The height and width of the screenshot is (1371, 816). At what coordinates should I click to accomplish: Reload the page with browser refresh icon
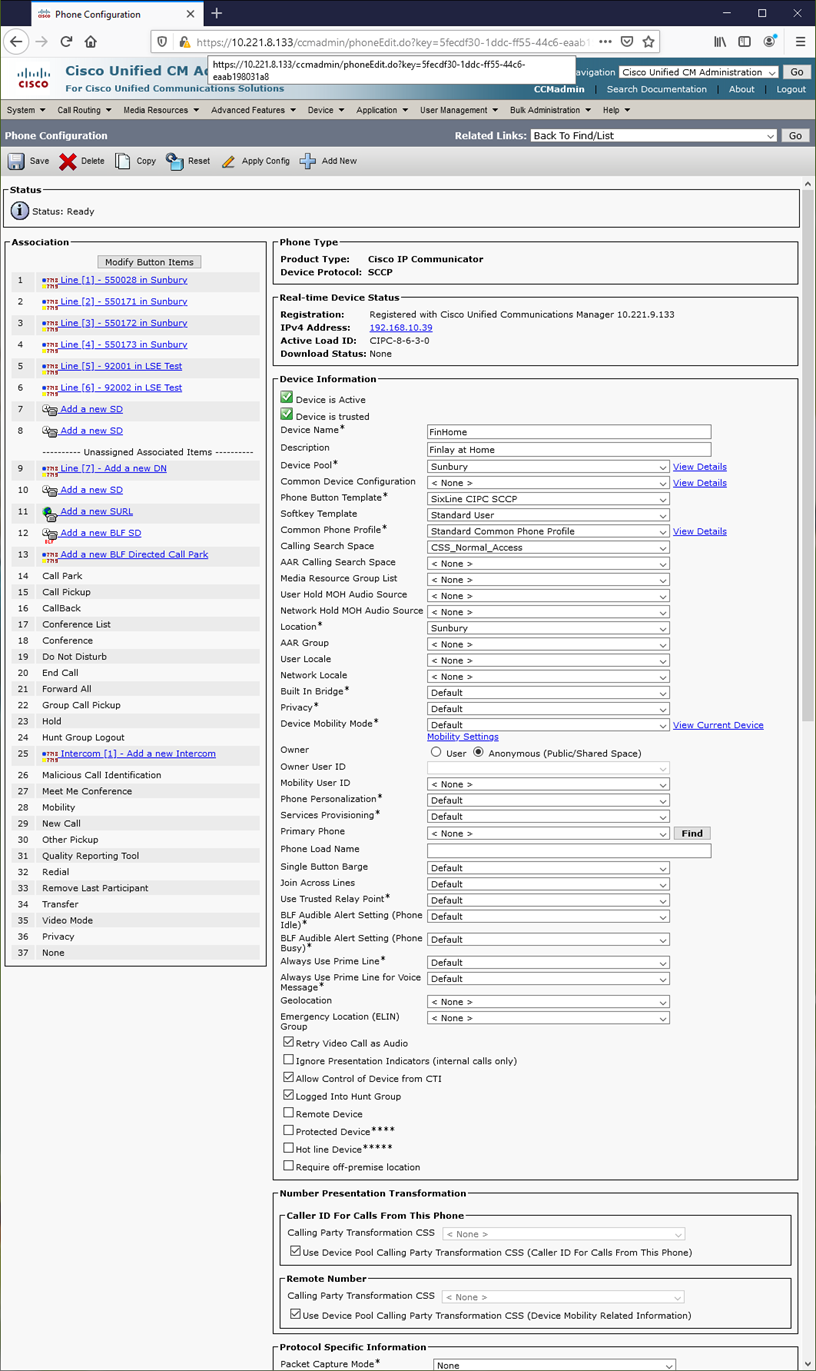coord(66,42)
